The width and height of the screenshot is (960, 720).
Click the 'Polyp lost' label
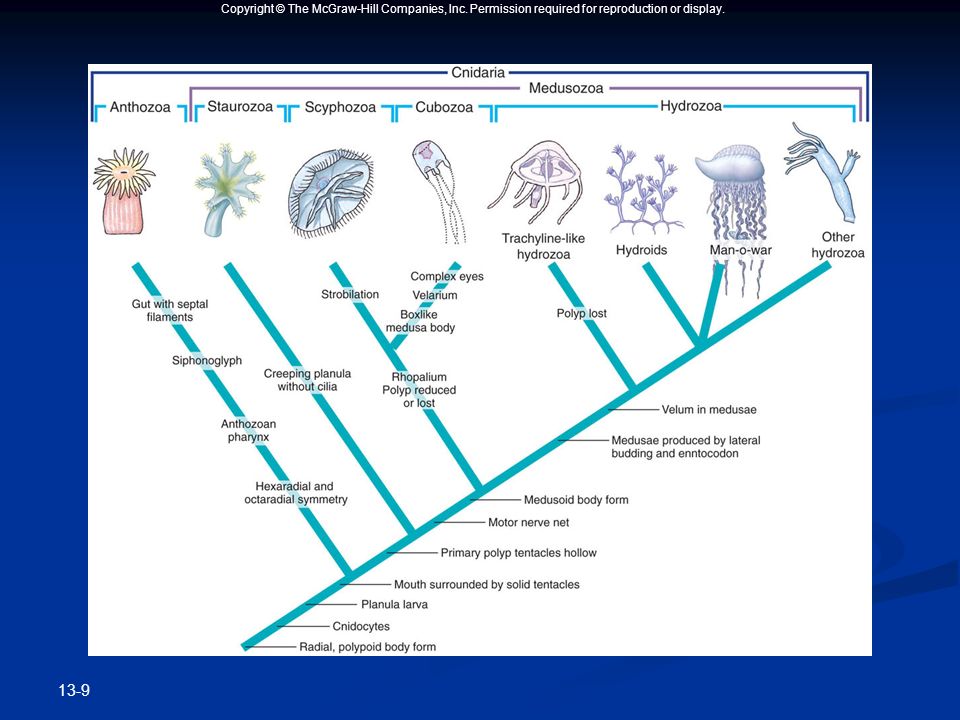pyautogui.click(x=582, y=313)
